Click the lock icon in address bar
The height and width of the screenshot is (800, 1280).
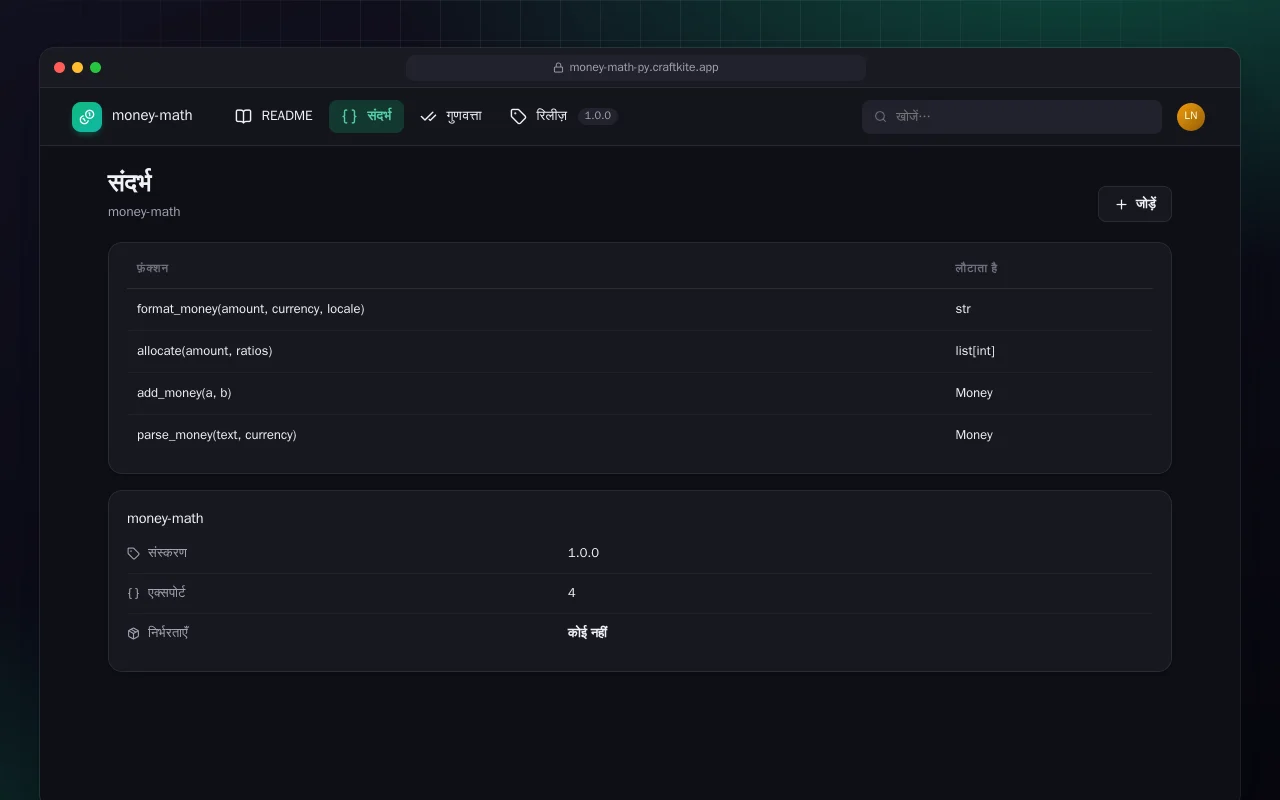point(558,68)
